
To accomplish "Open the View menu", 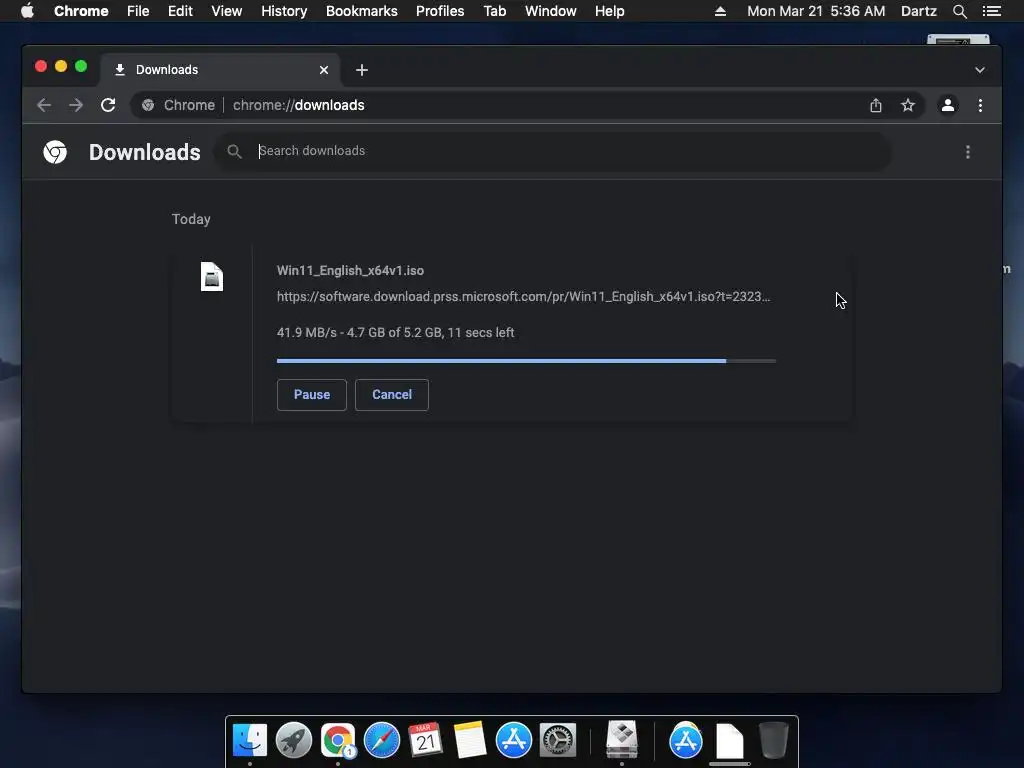I will pos(227,11).
